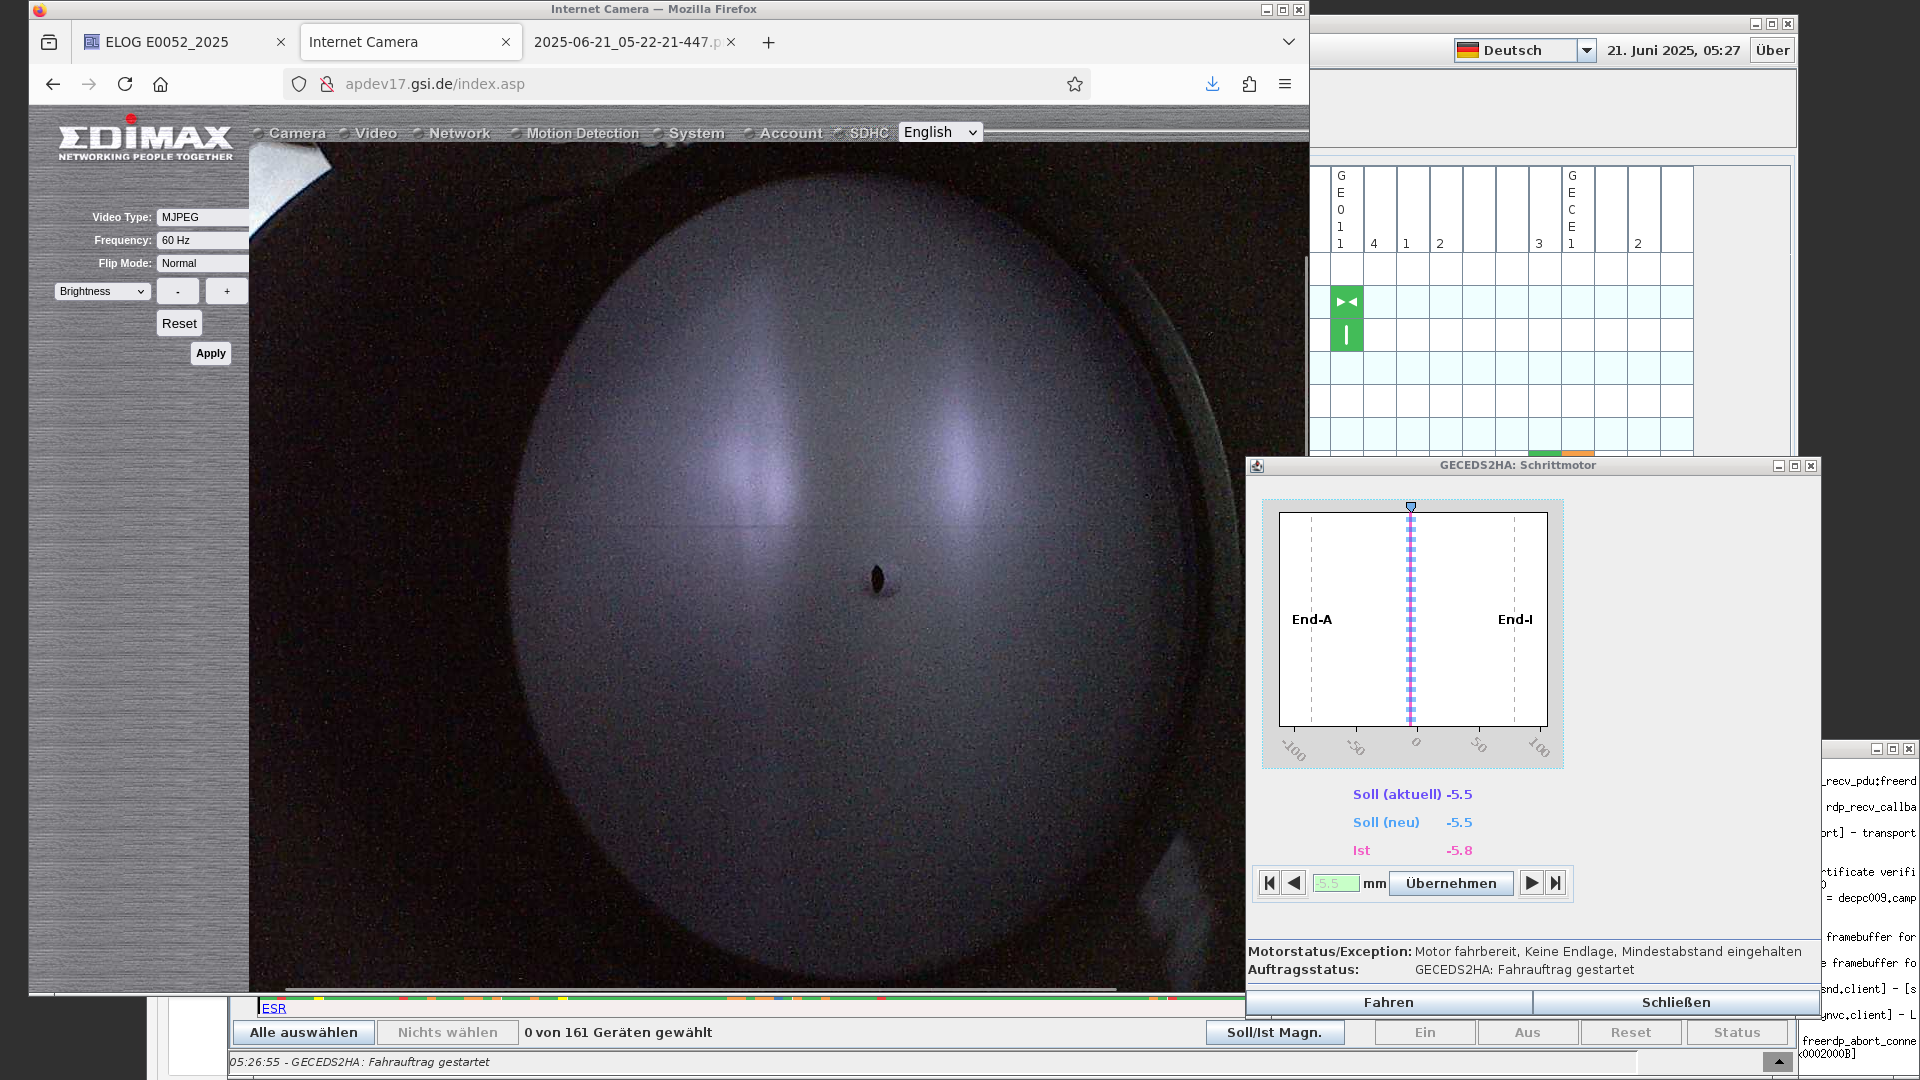Viewport: 1920px width, 1080px height.
Task: Click the Firefox home icon
Action: pyautogui.click(x=160, y=84)
